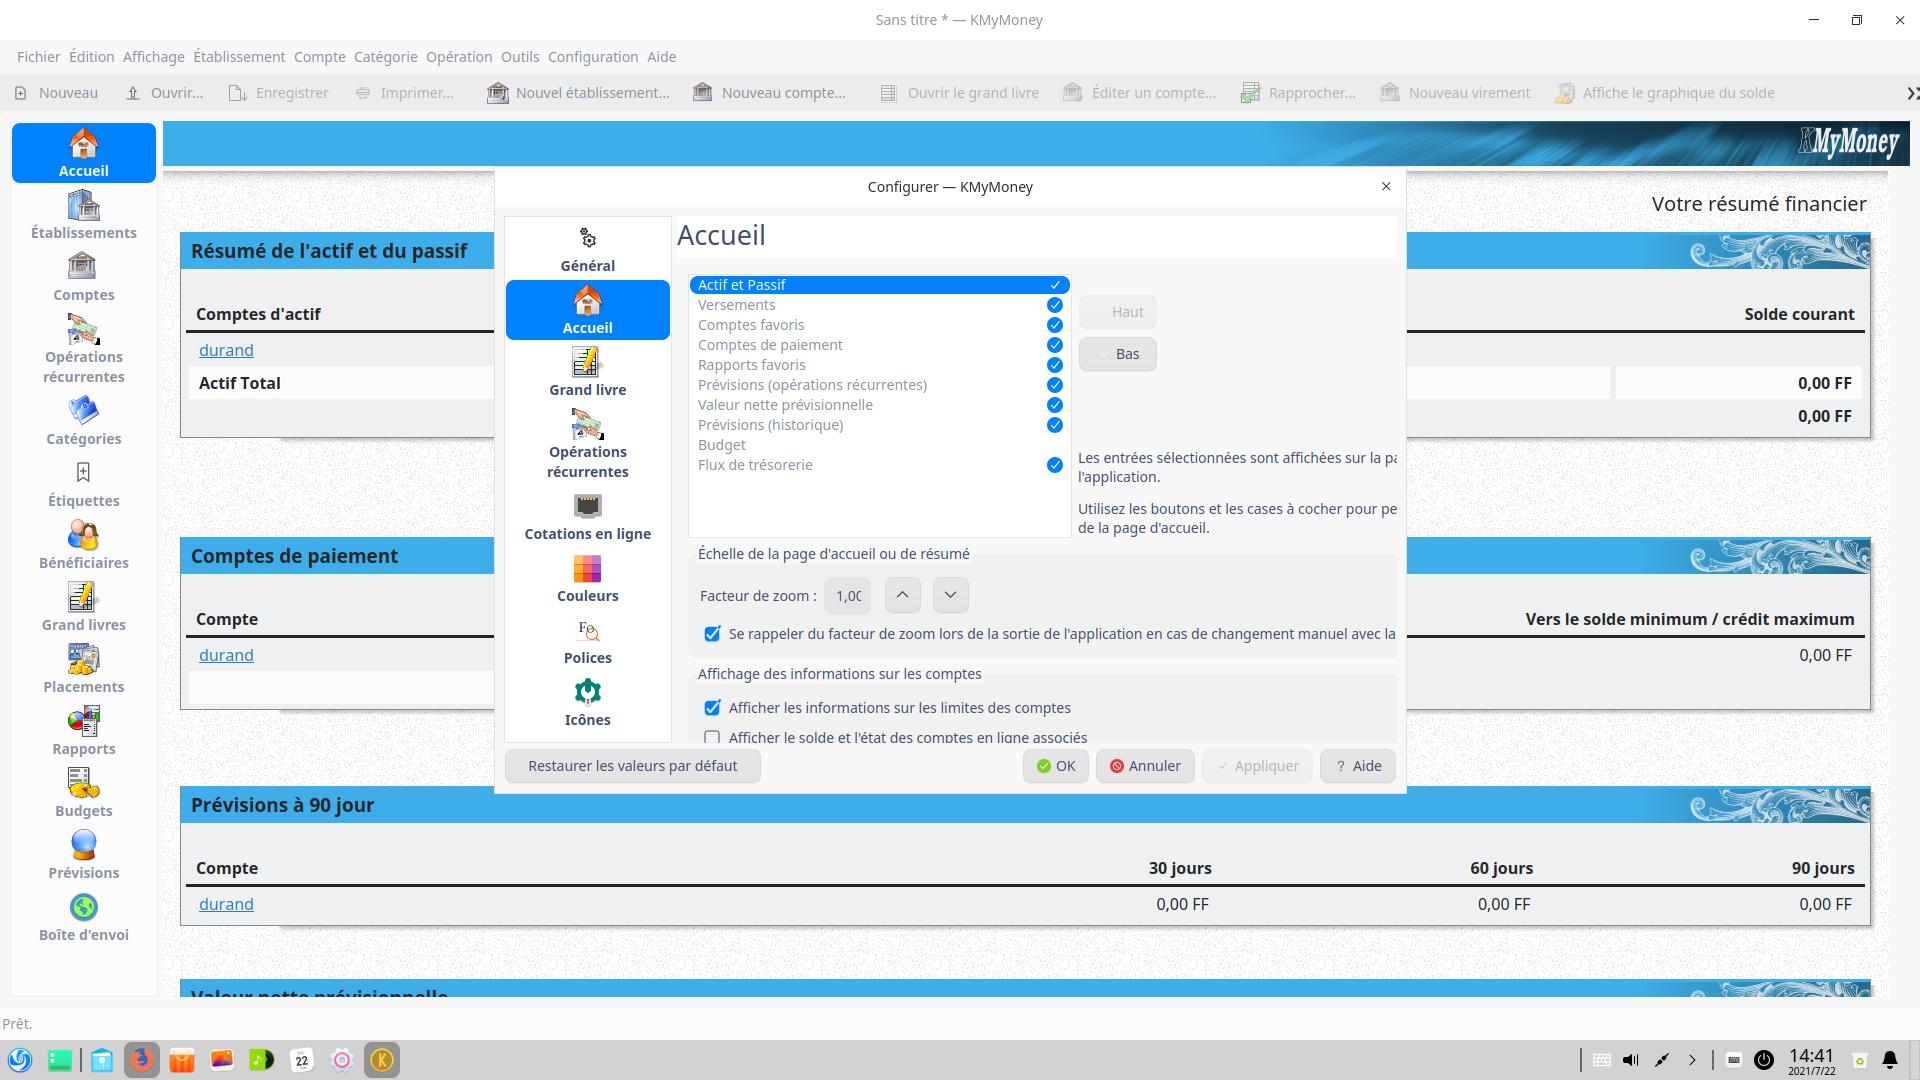The height and width of the screenshot is (1080, 1920).
Task: Open Étiquettes view in sidebar
Action: (84, 483)
